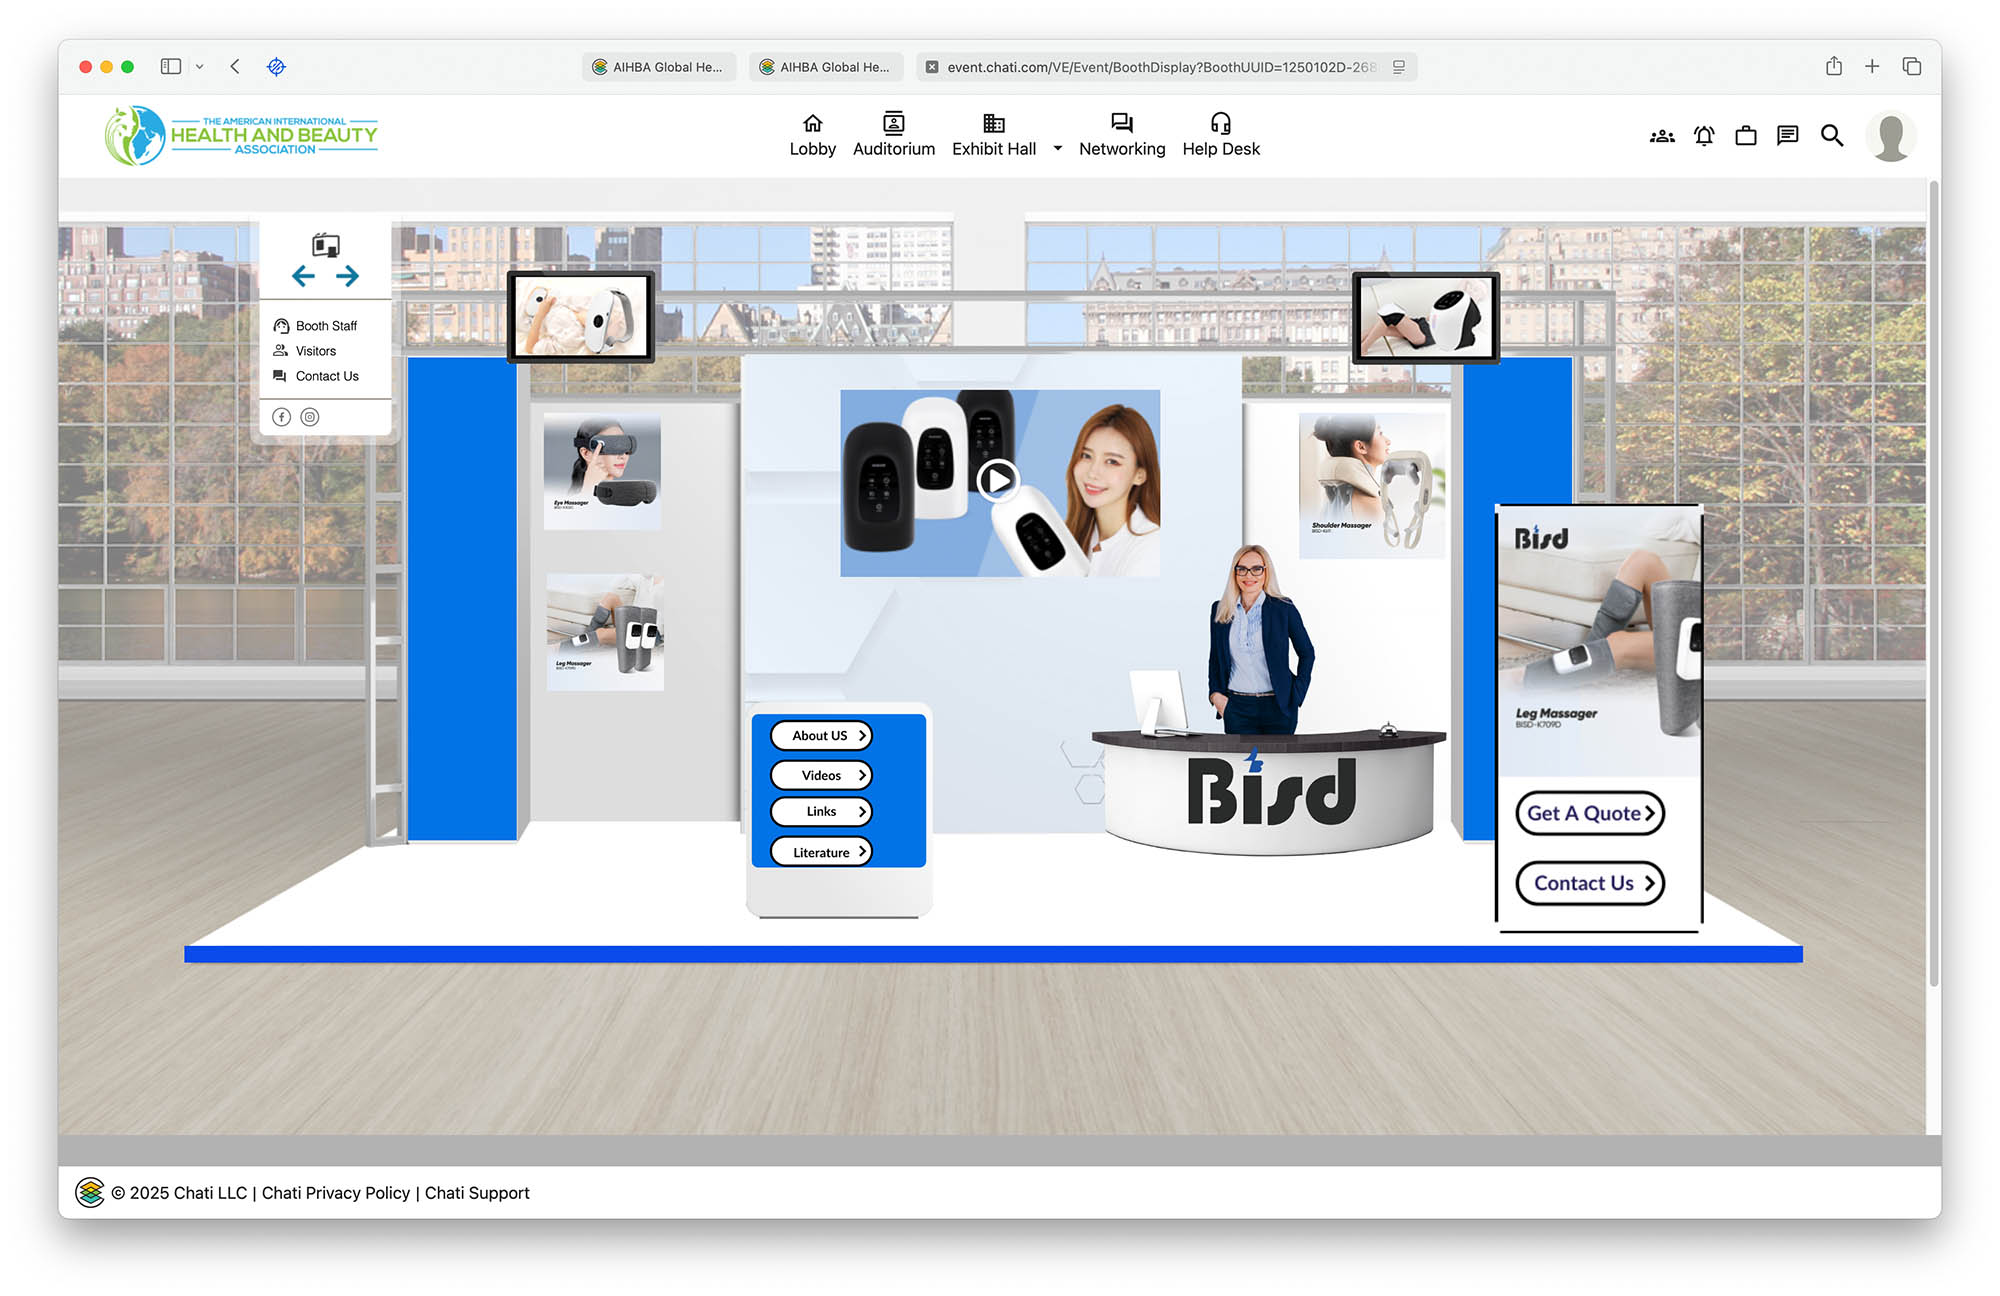Screen dimensions: 2000x1296
Task: Open the attendees group icon
Action: pyautogui.click(x=1662, y=136)
